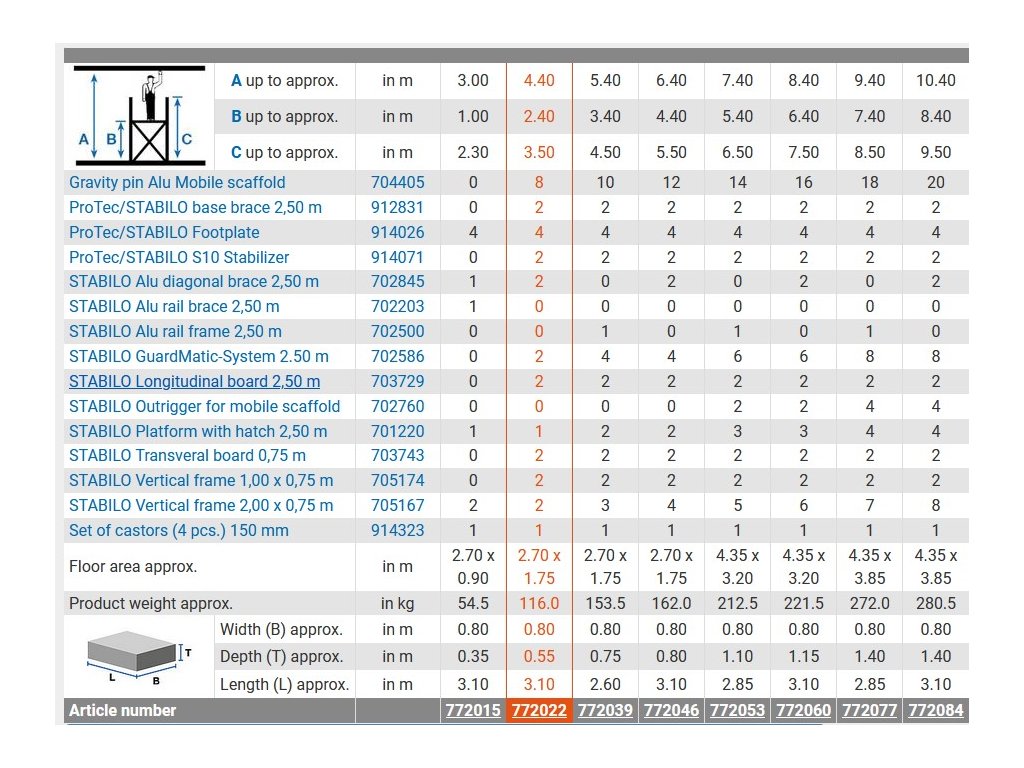The image size is (1024, 768).
Task: Click the scaffold height diagram image
Action: click(139, 116)
